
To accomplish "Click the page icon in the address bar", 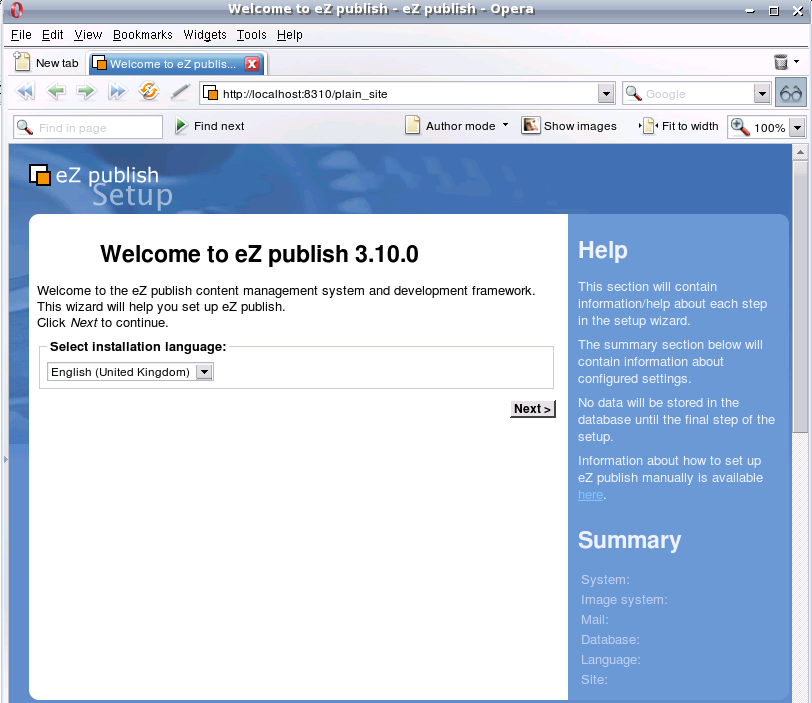I will 210,93.
